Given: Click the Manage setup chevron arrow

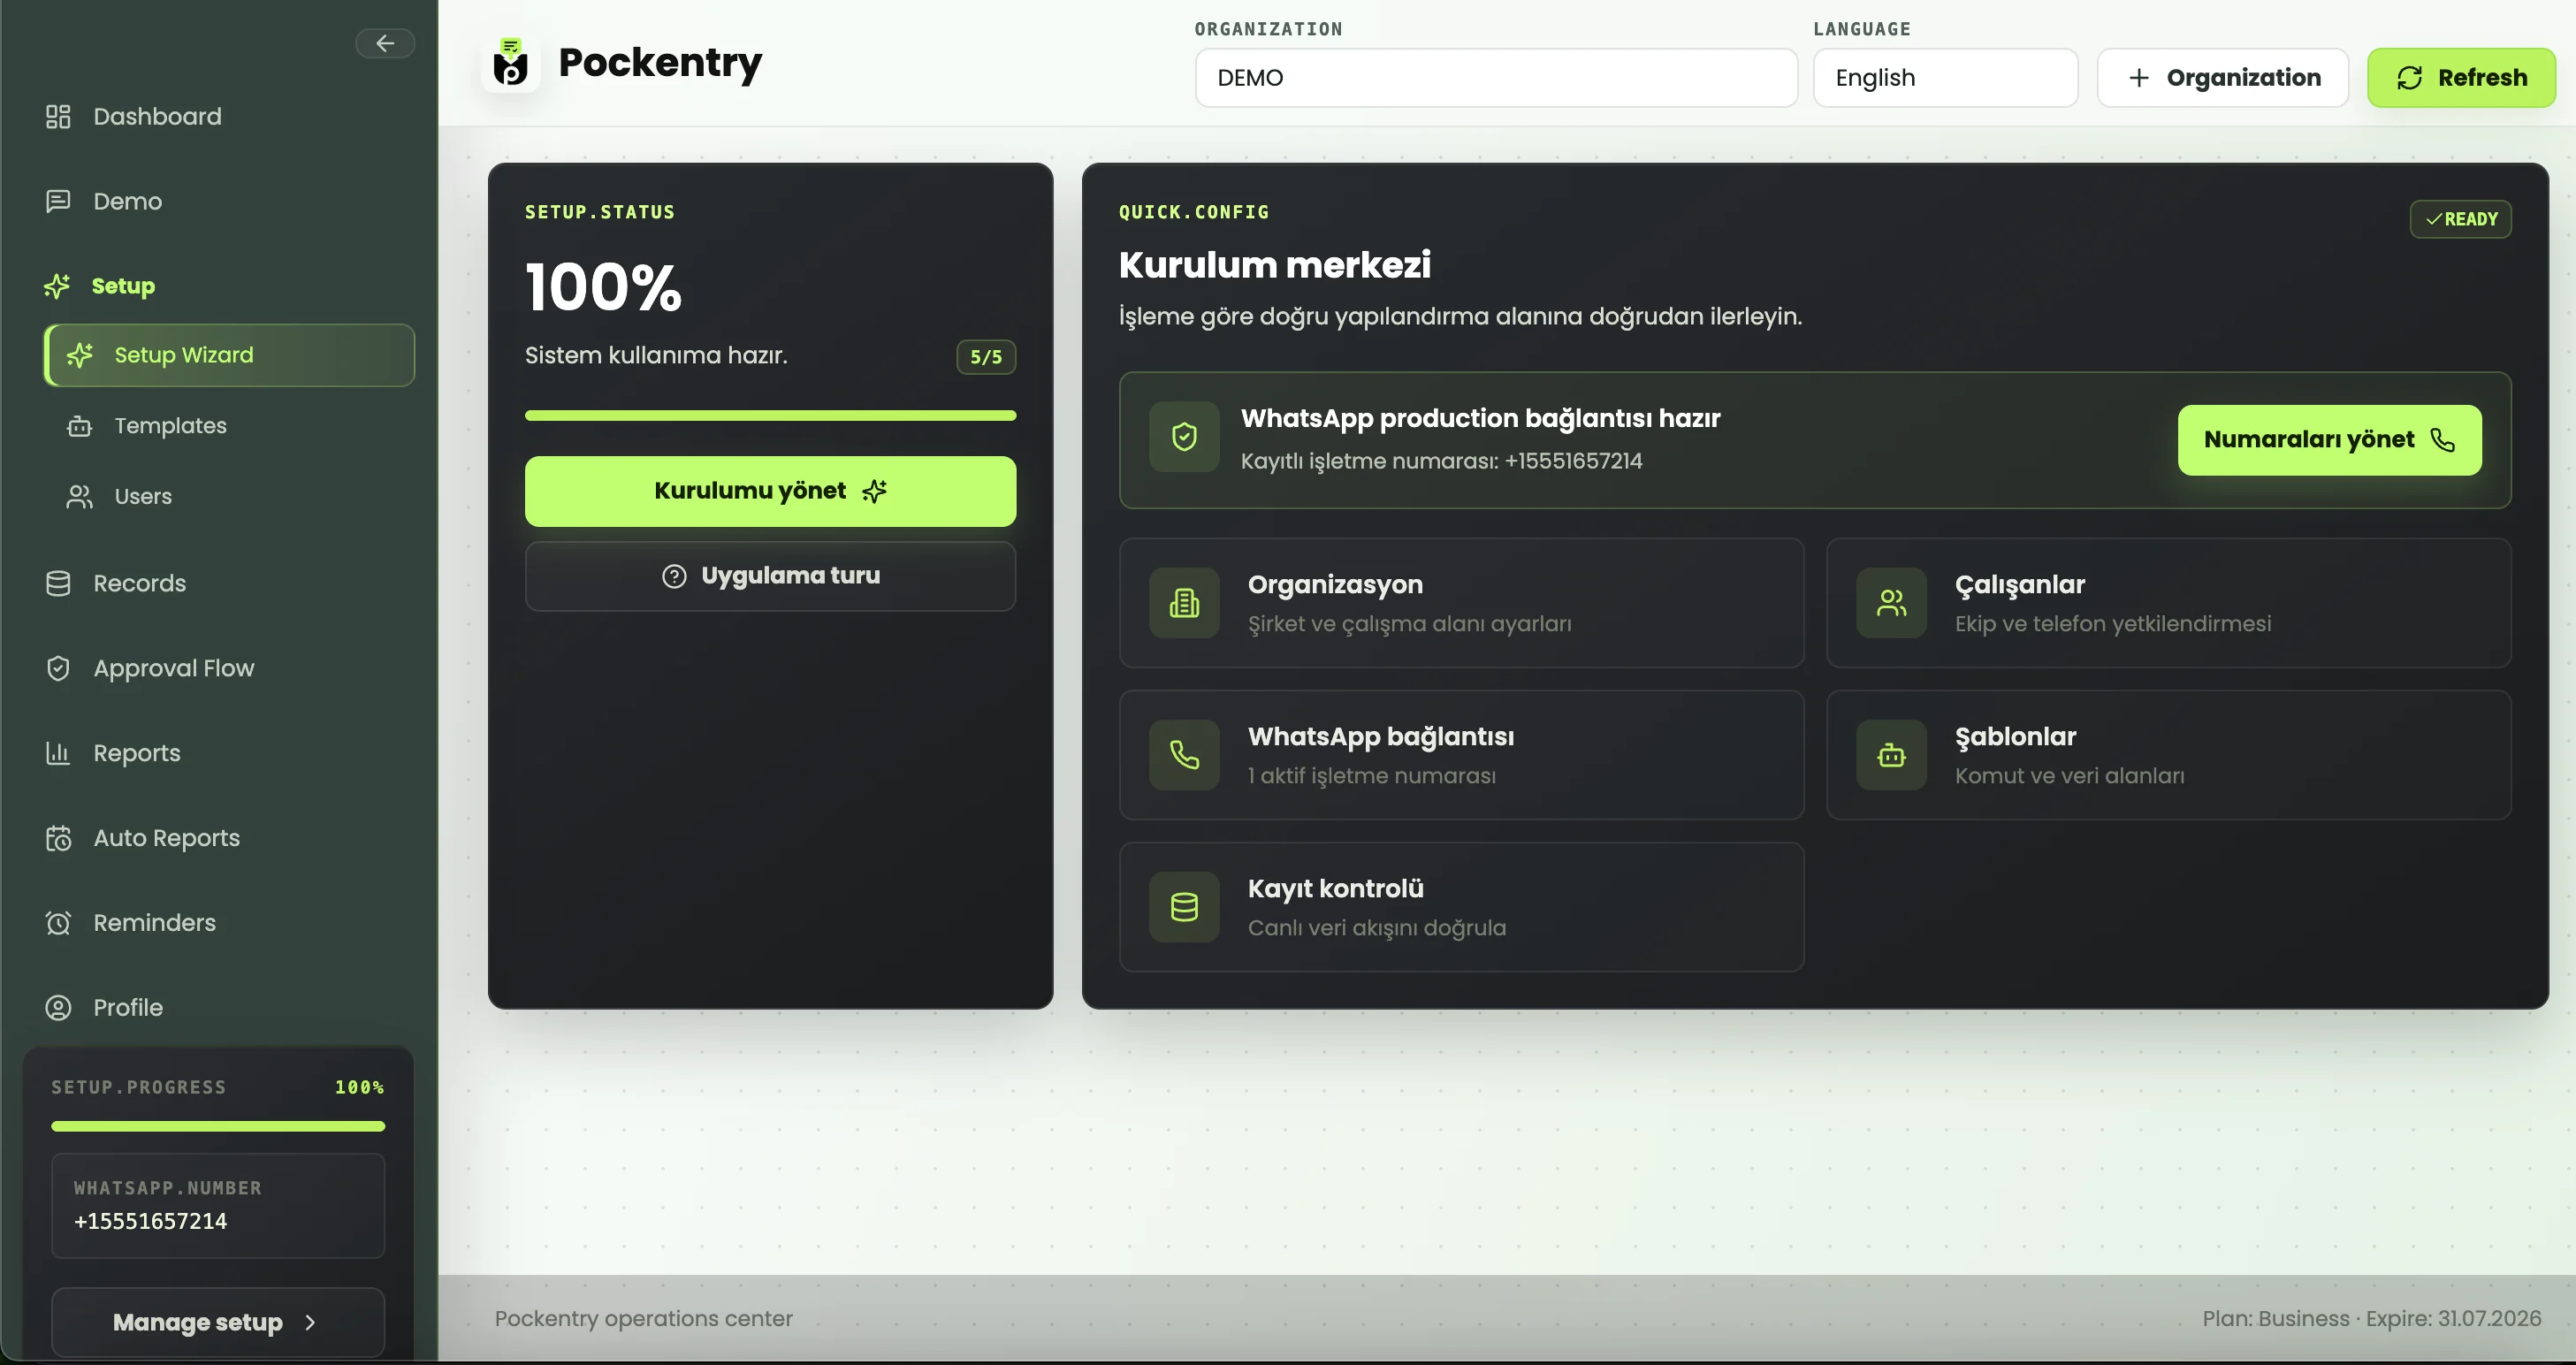Looking at the screenshot, I should [310, 1322].
